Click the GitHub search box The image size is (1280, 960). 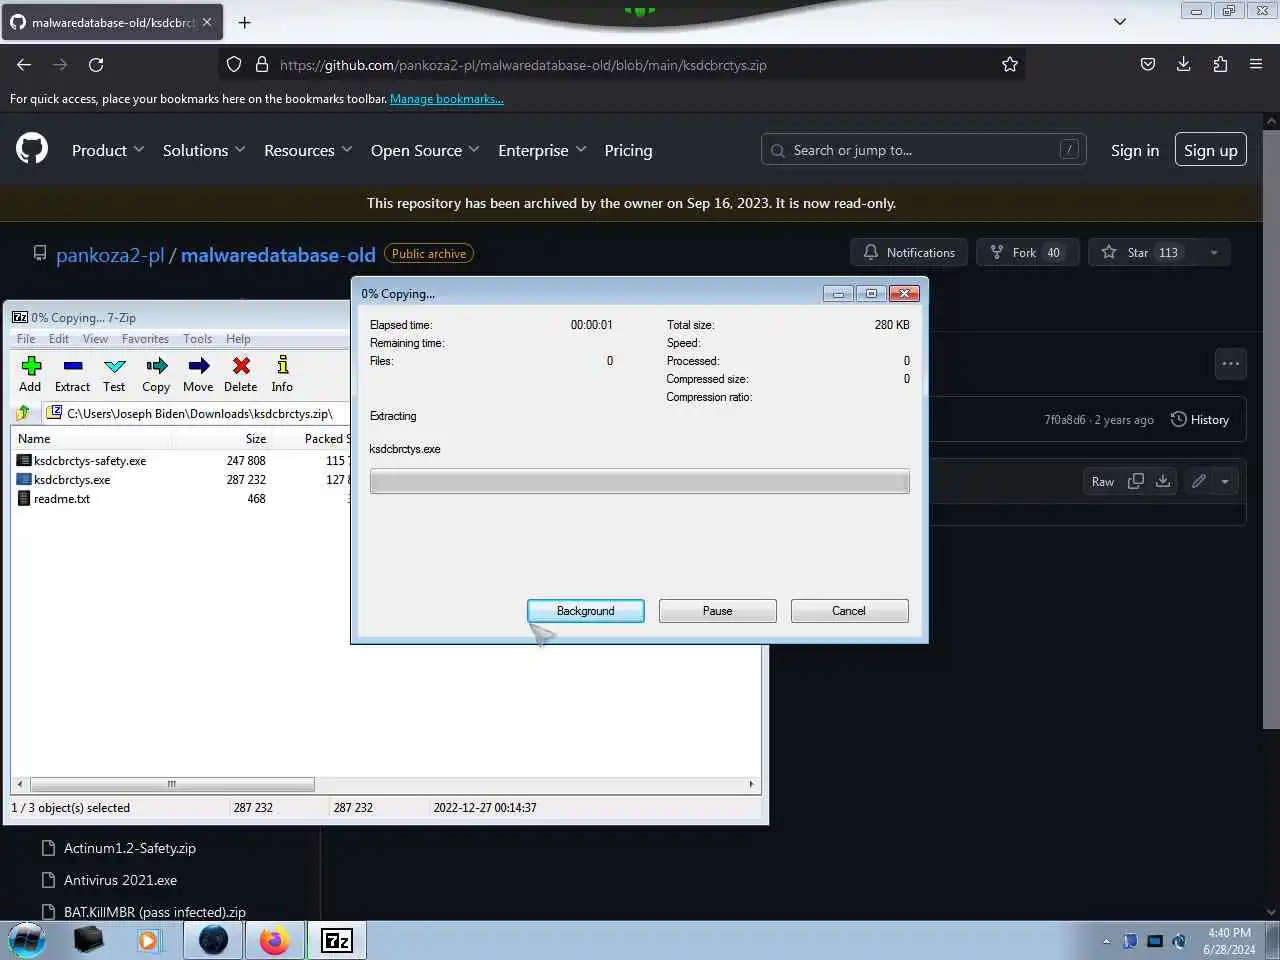pos(923,150)
